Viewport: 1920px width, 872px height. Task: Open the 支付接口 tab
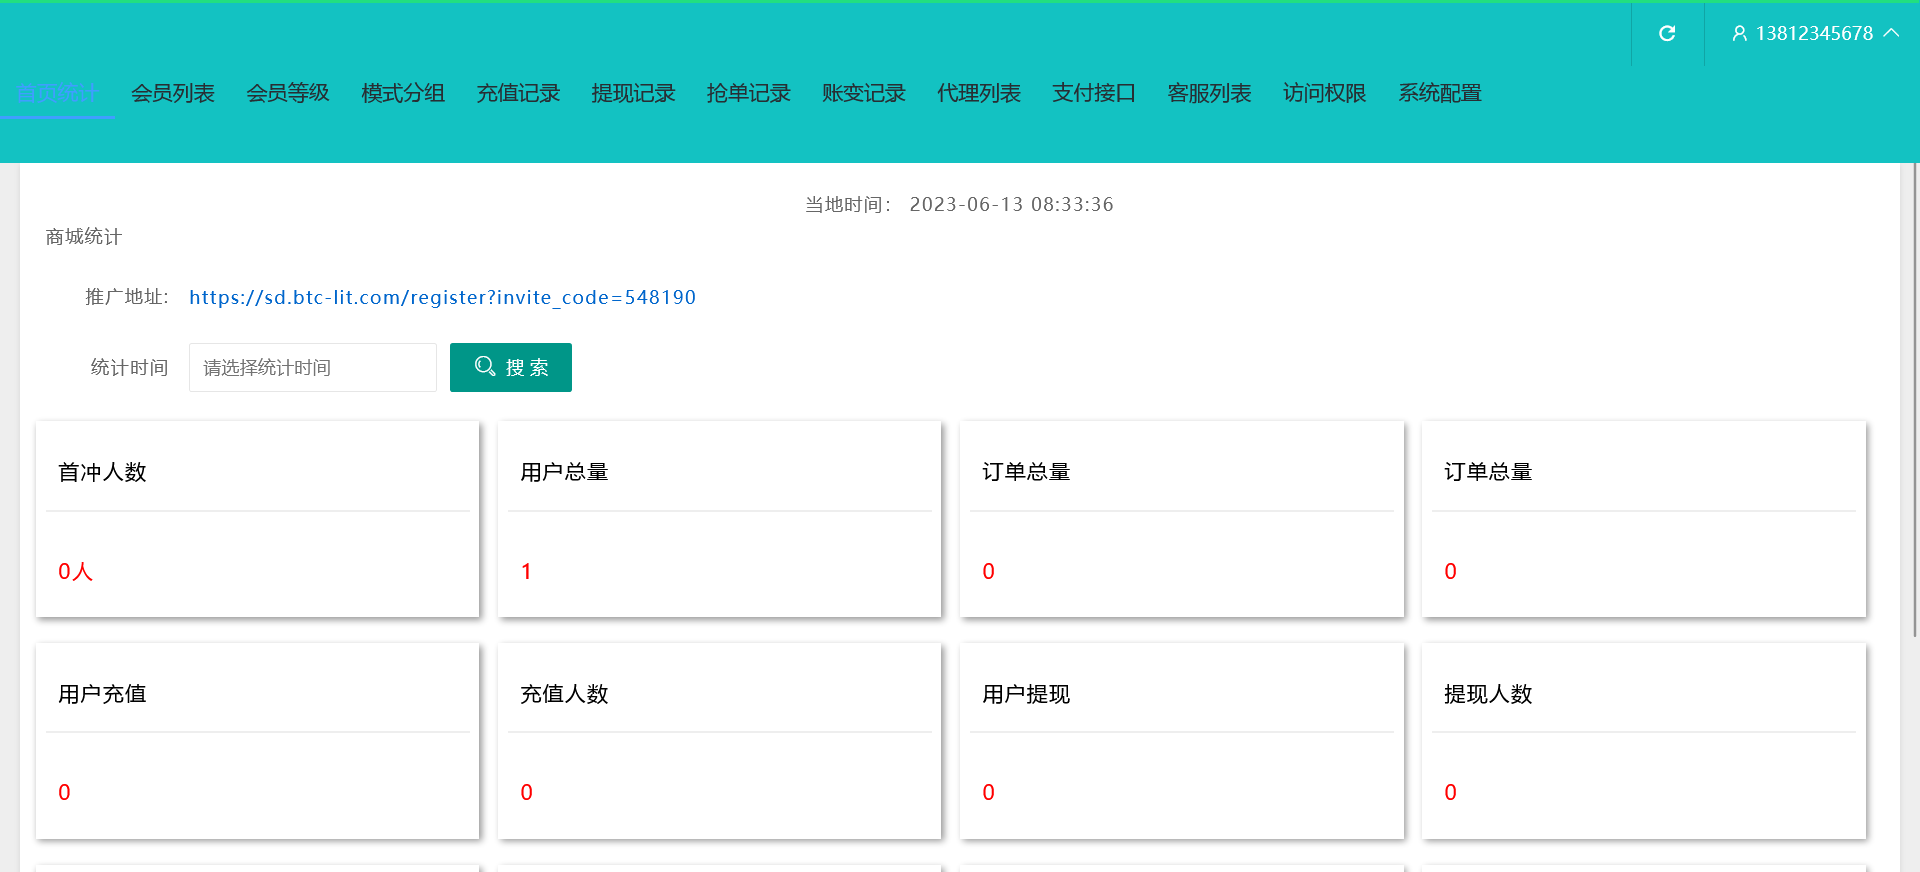tap(1093, 94)
